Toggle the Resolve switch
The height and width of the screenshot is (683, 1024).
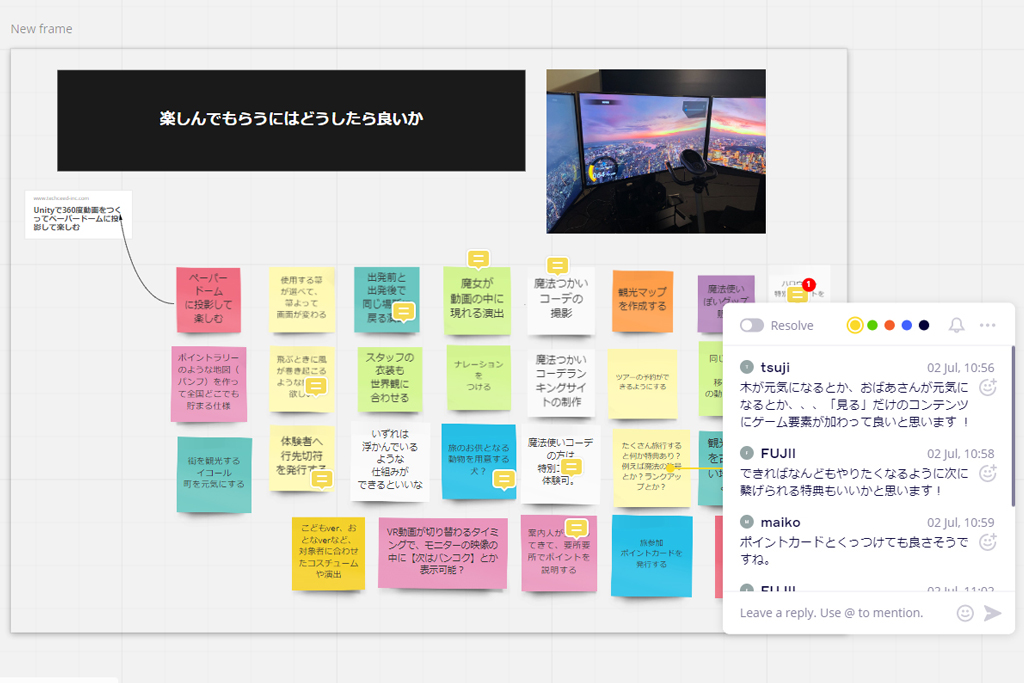[752, 325]
